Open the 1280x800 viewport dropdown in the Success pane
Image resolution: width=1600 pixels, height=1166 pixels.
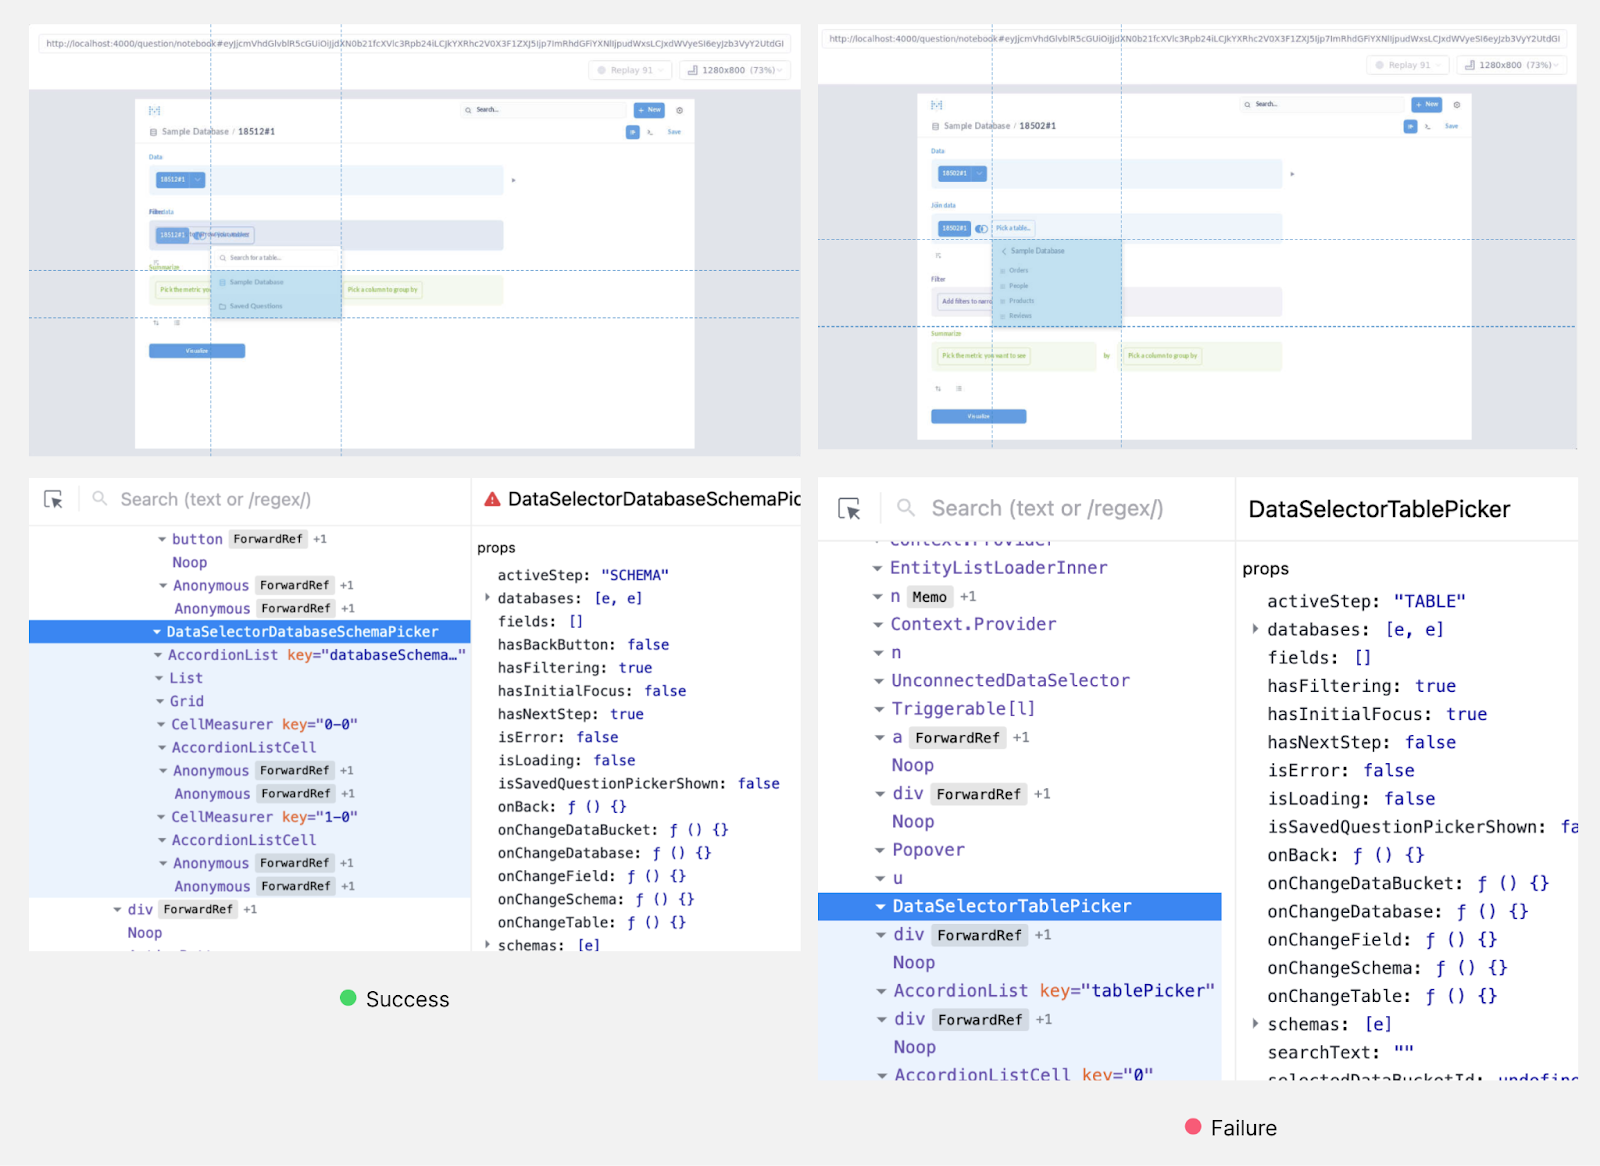click(x=736, y=70)
